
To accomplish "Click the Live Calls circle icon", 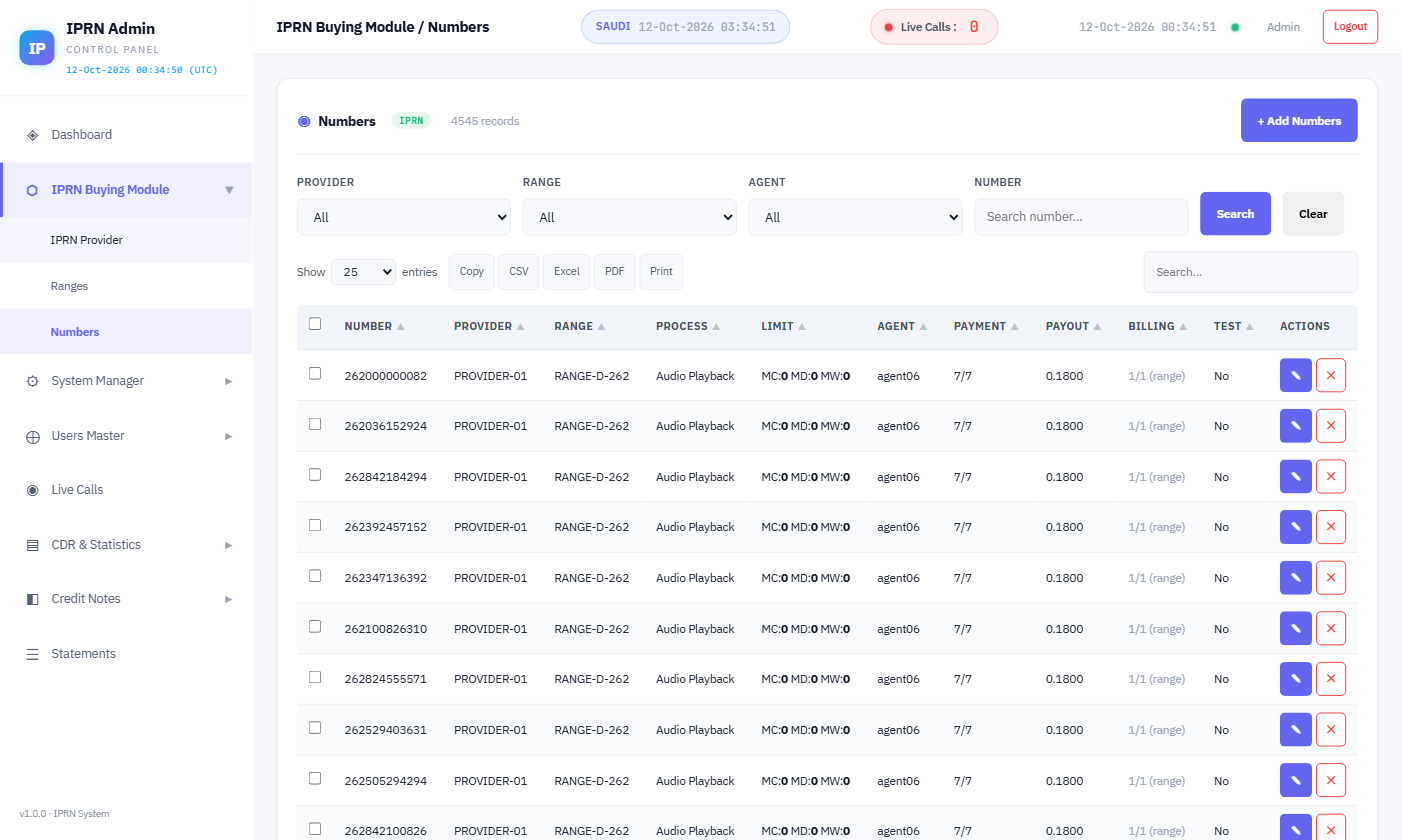I will click(32, 490).
